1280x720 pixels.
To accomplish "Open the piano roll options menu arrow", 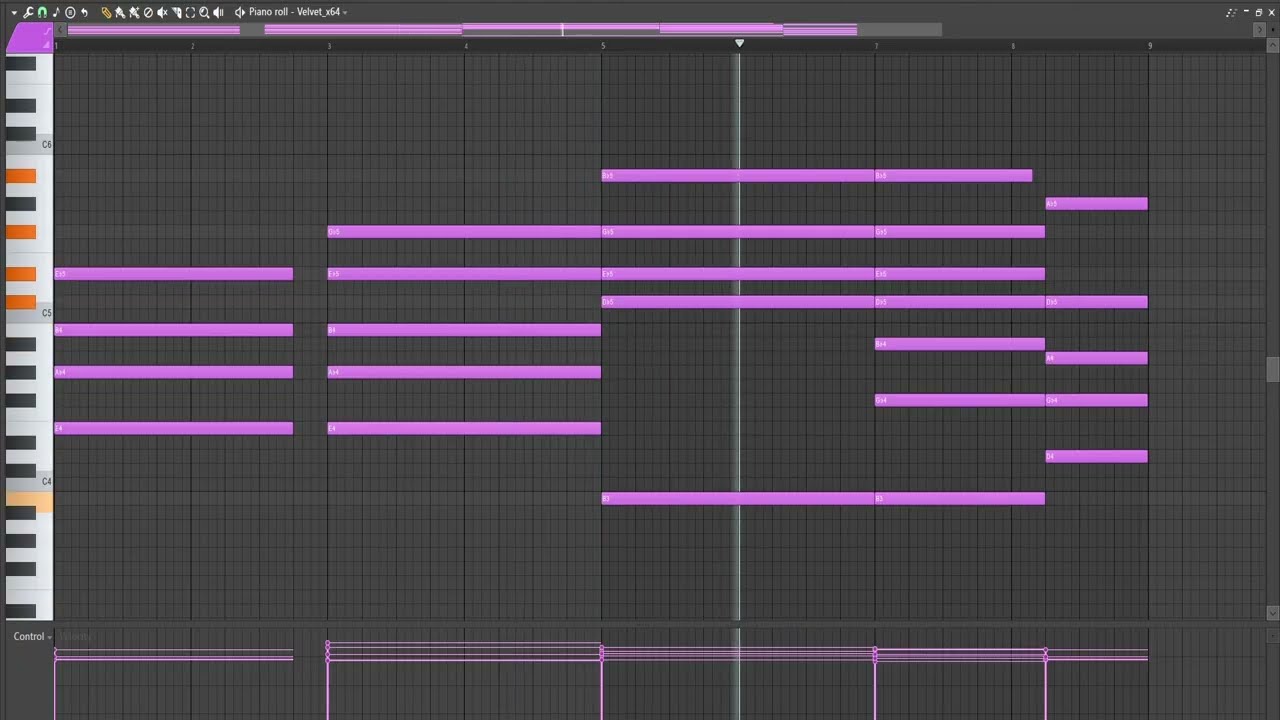I will [x=14, y=12].
